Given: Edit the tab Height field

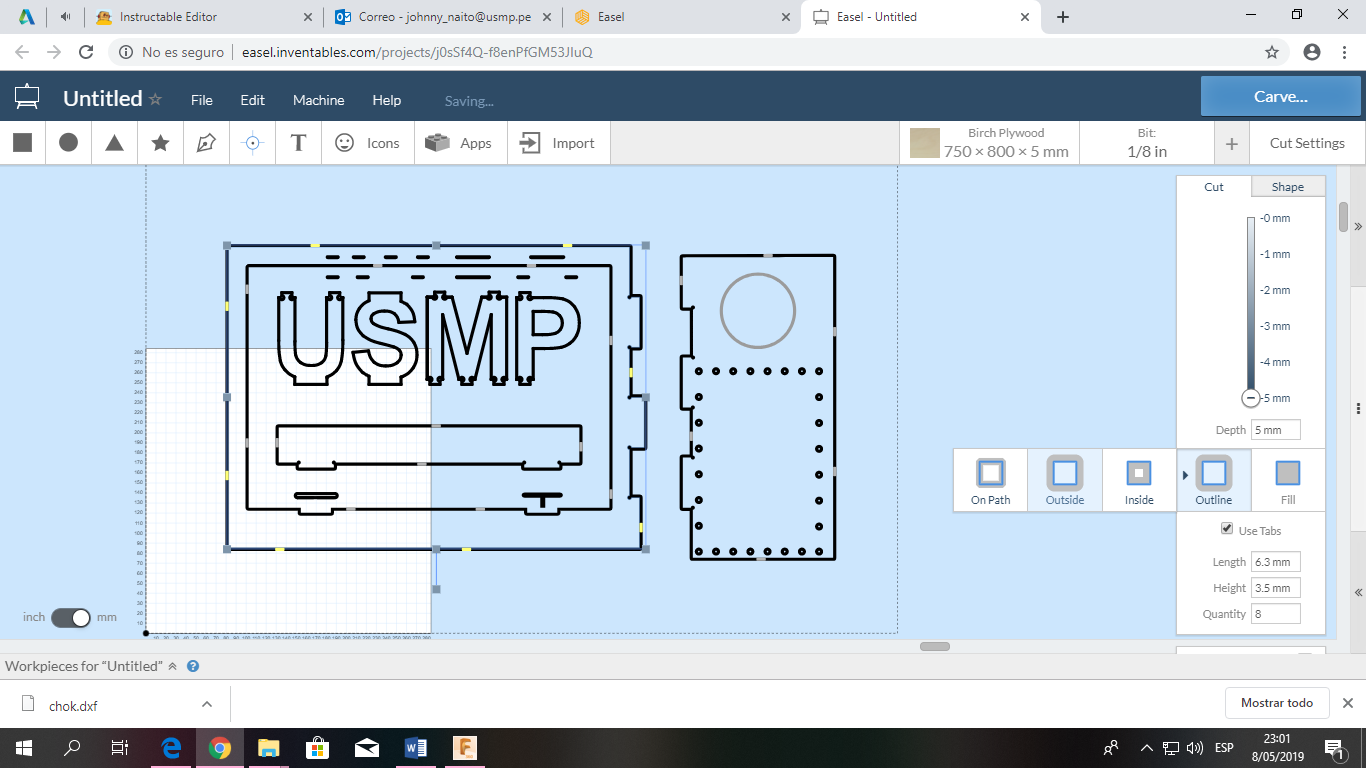Looking at the screenshot, I should [x=1275, y=588].
